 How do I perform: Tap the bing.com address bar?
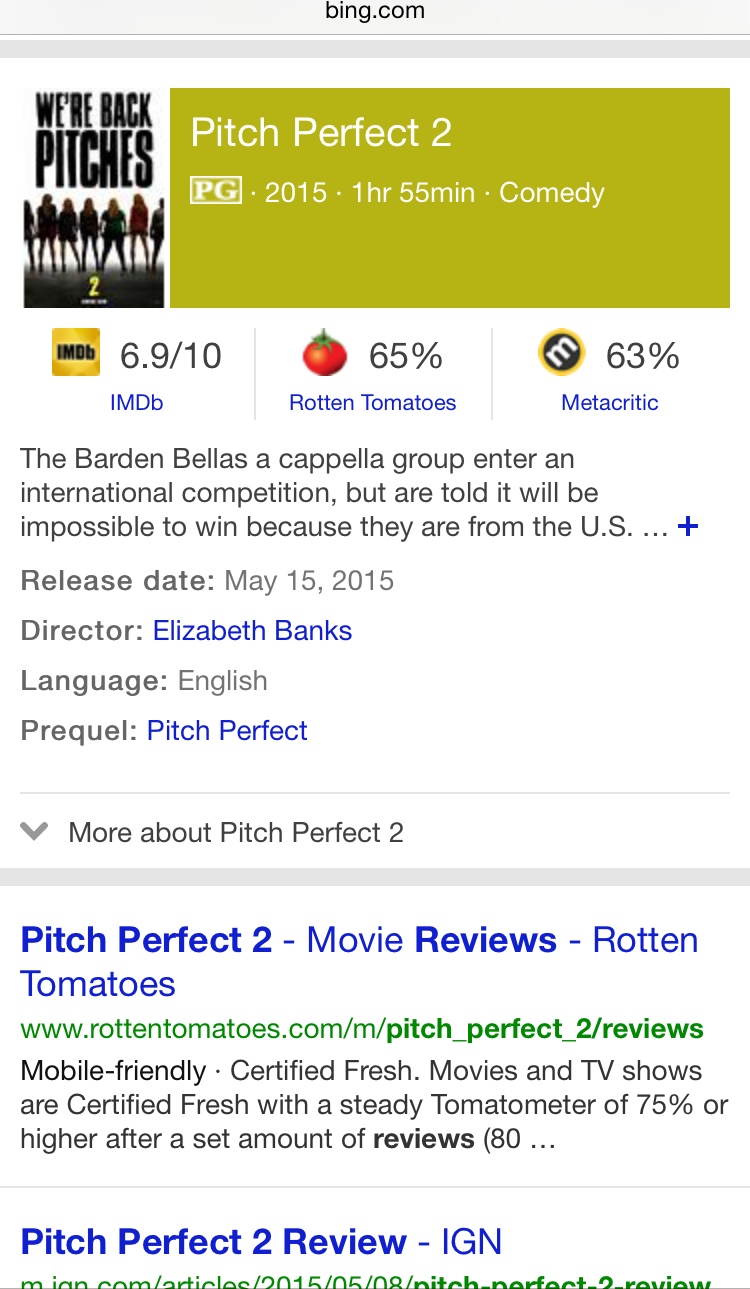click(375, 12)
